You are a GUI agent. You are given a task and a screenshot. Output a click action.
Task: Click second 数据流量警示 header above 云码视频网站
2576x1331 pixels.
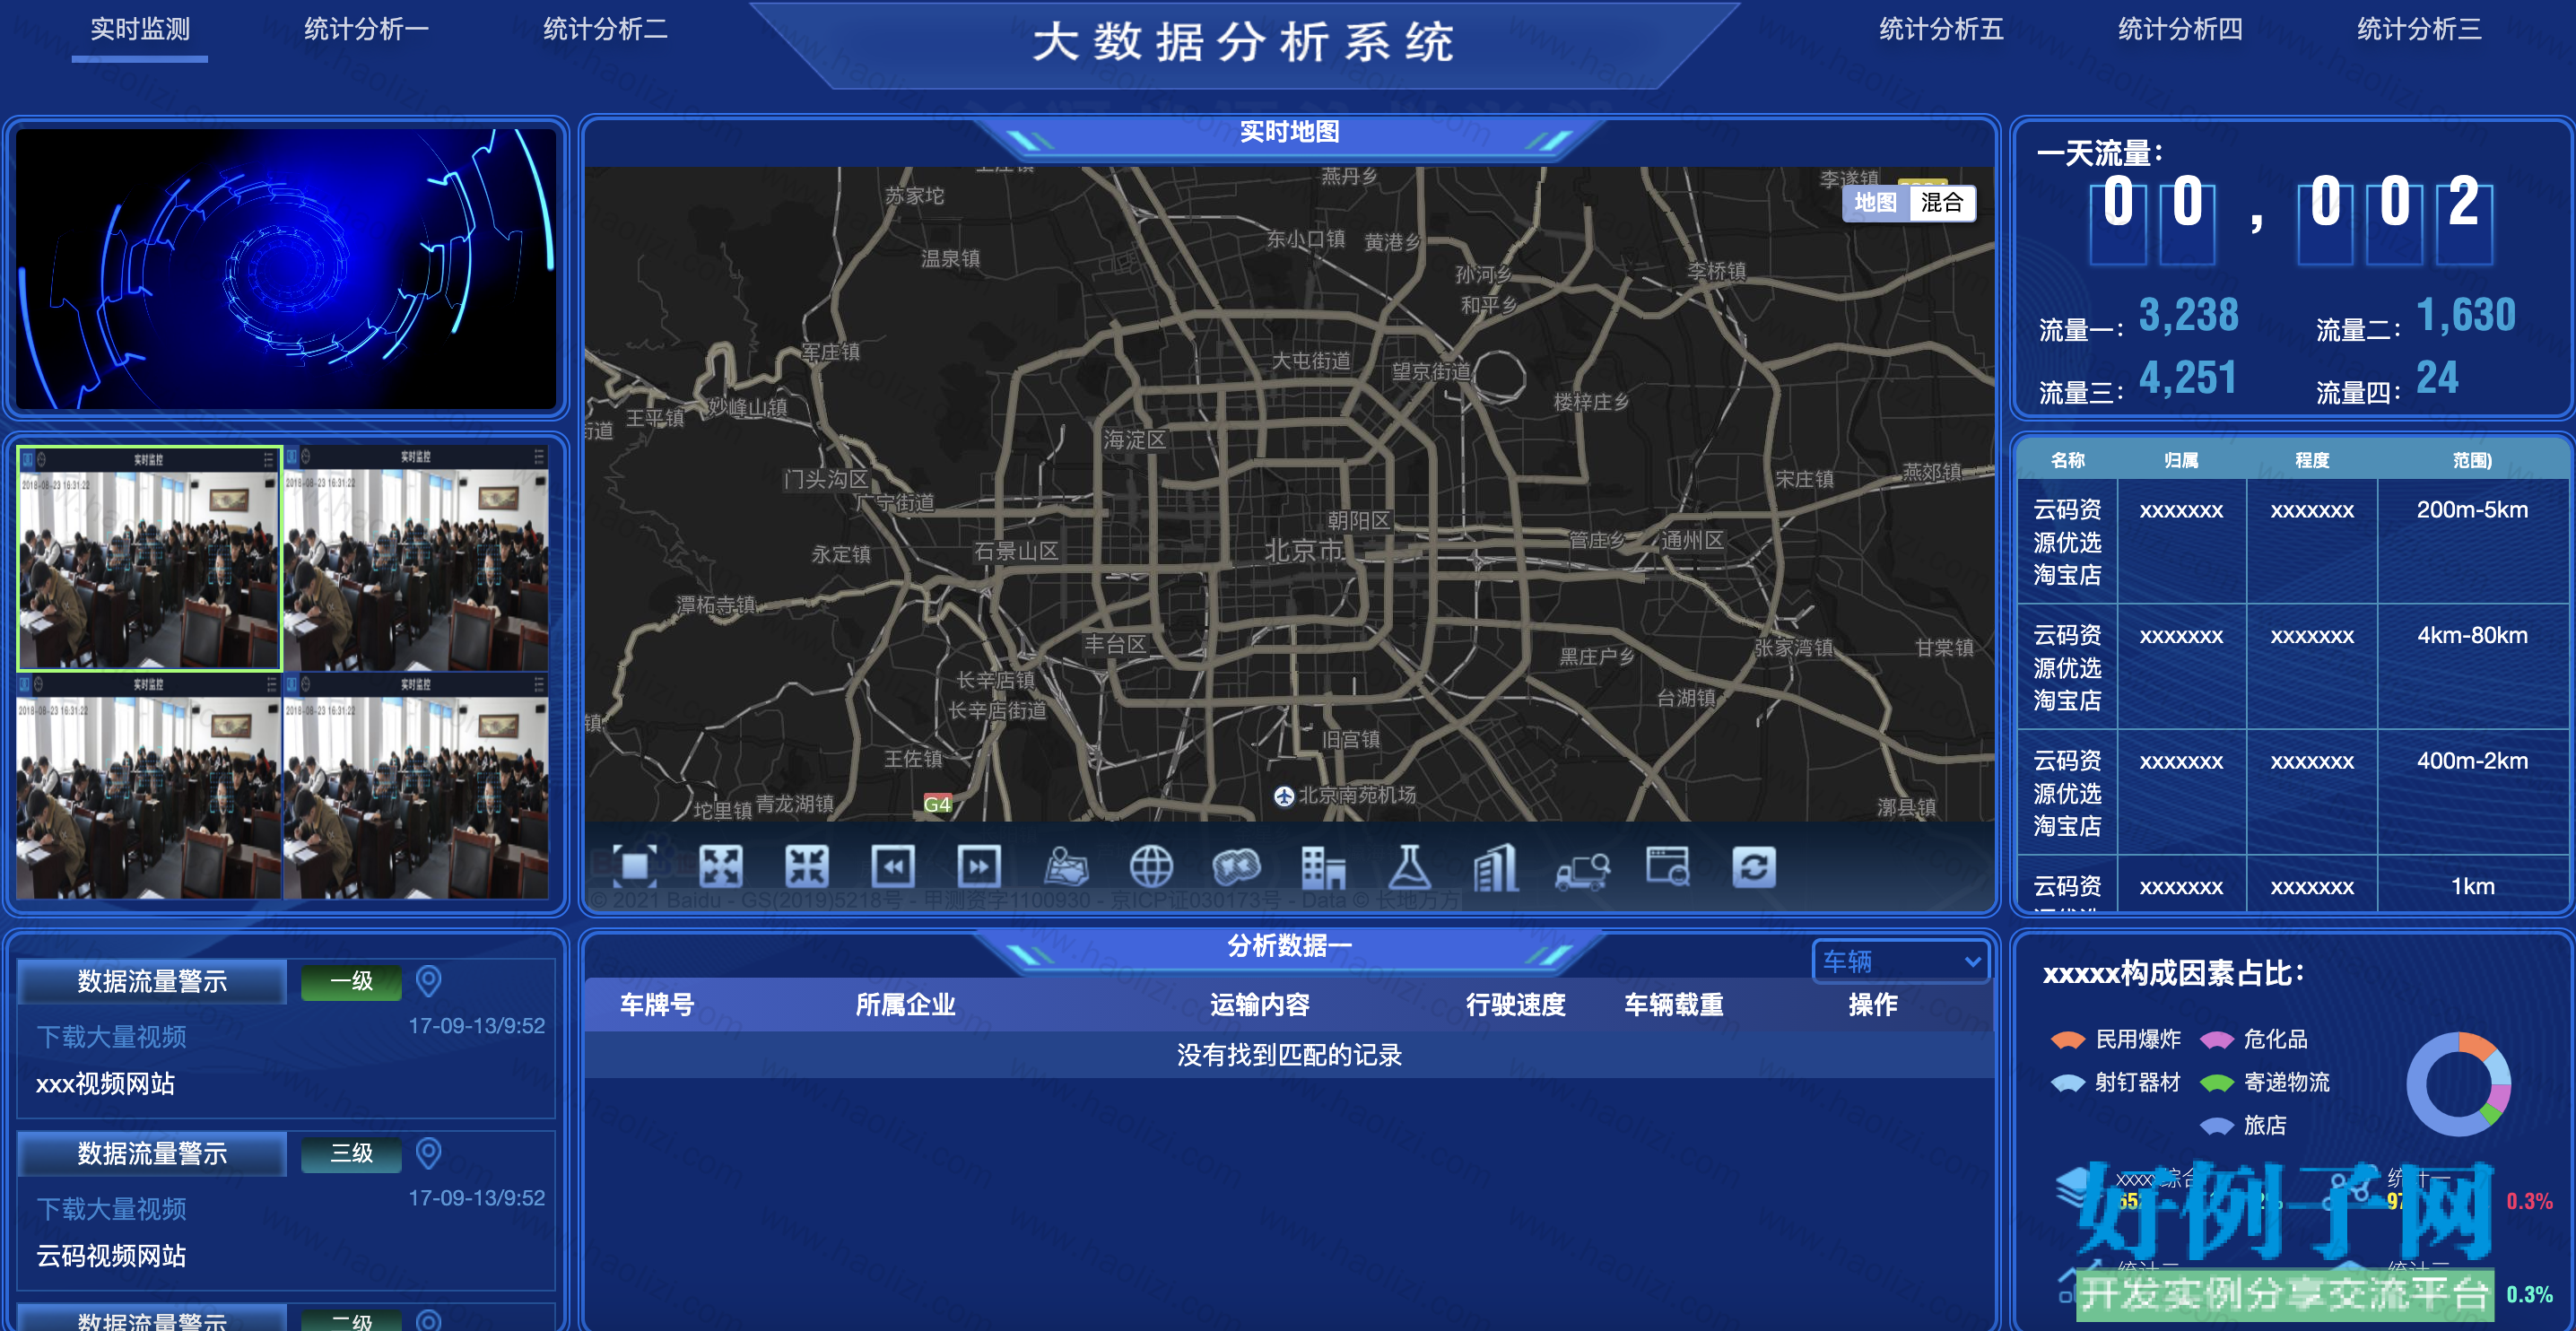pos(152,1153)
